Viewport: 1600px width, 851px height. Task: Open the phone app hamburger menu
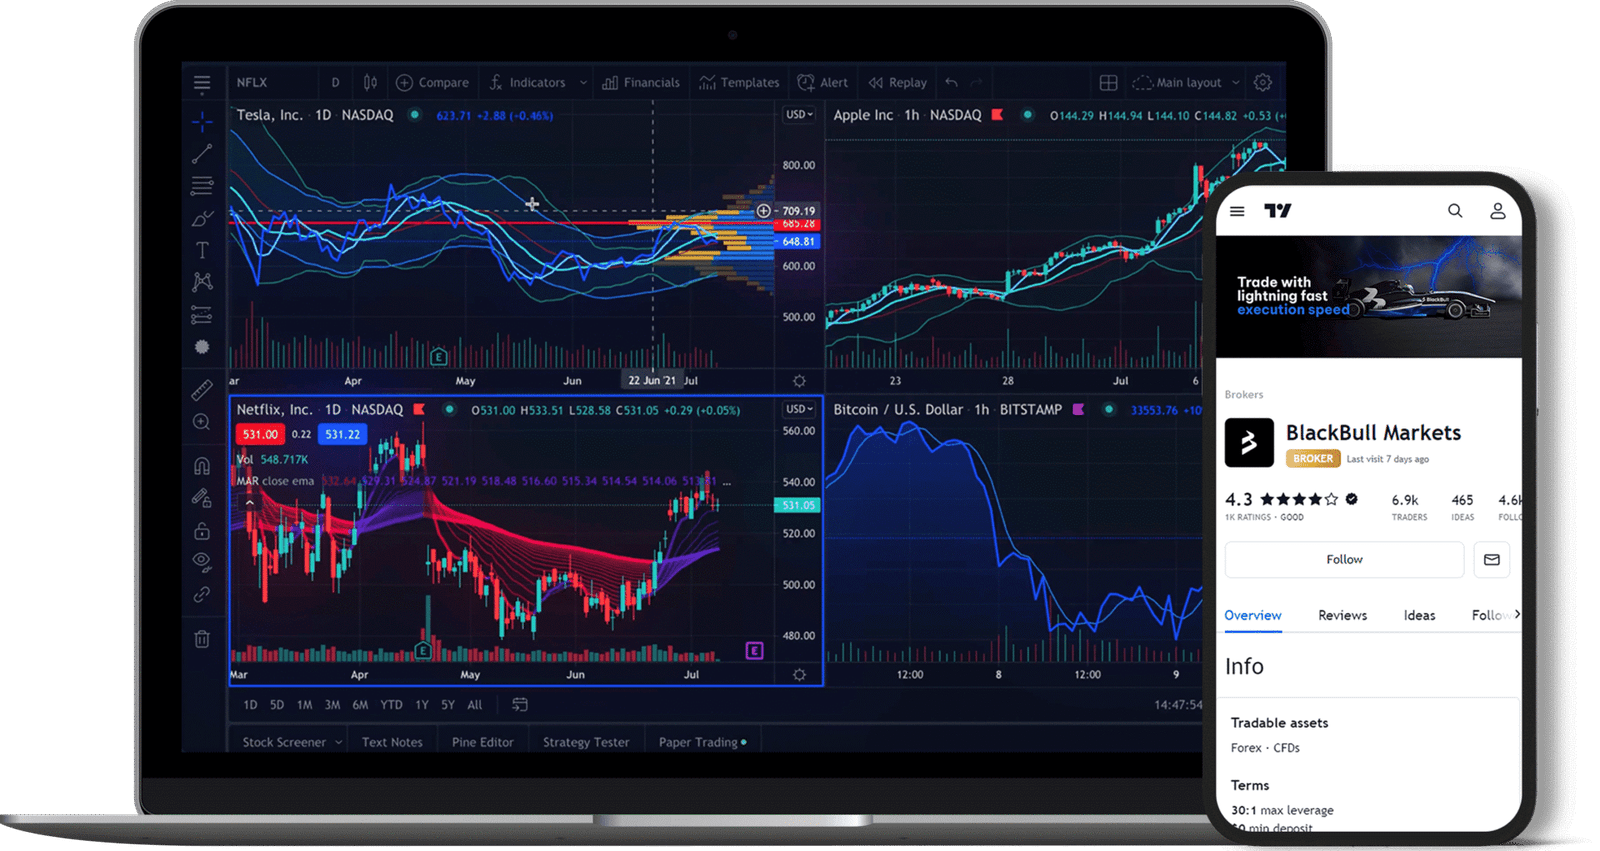(1237, 211)
